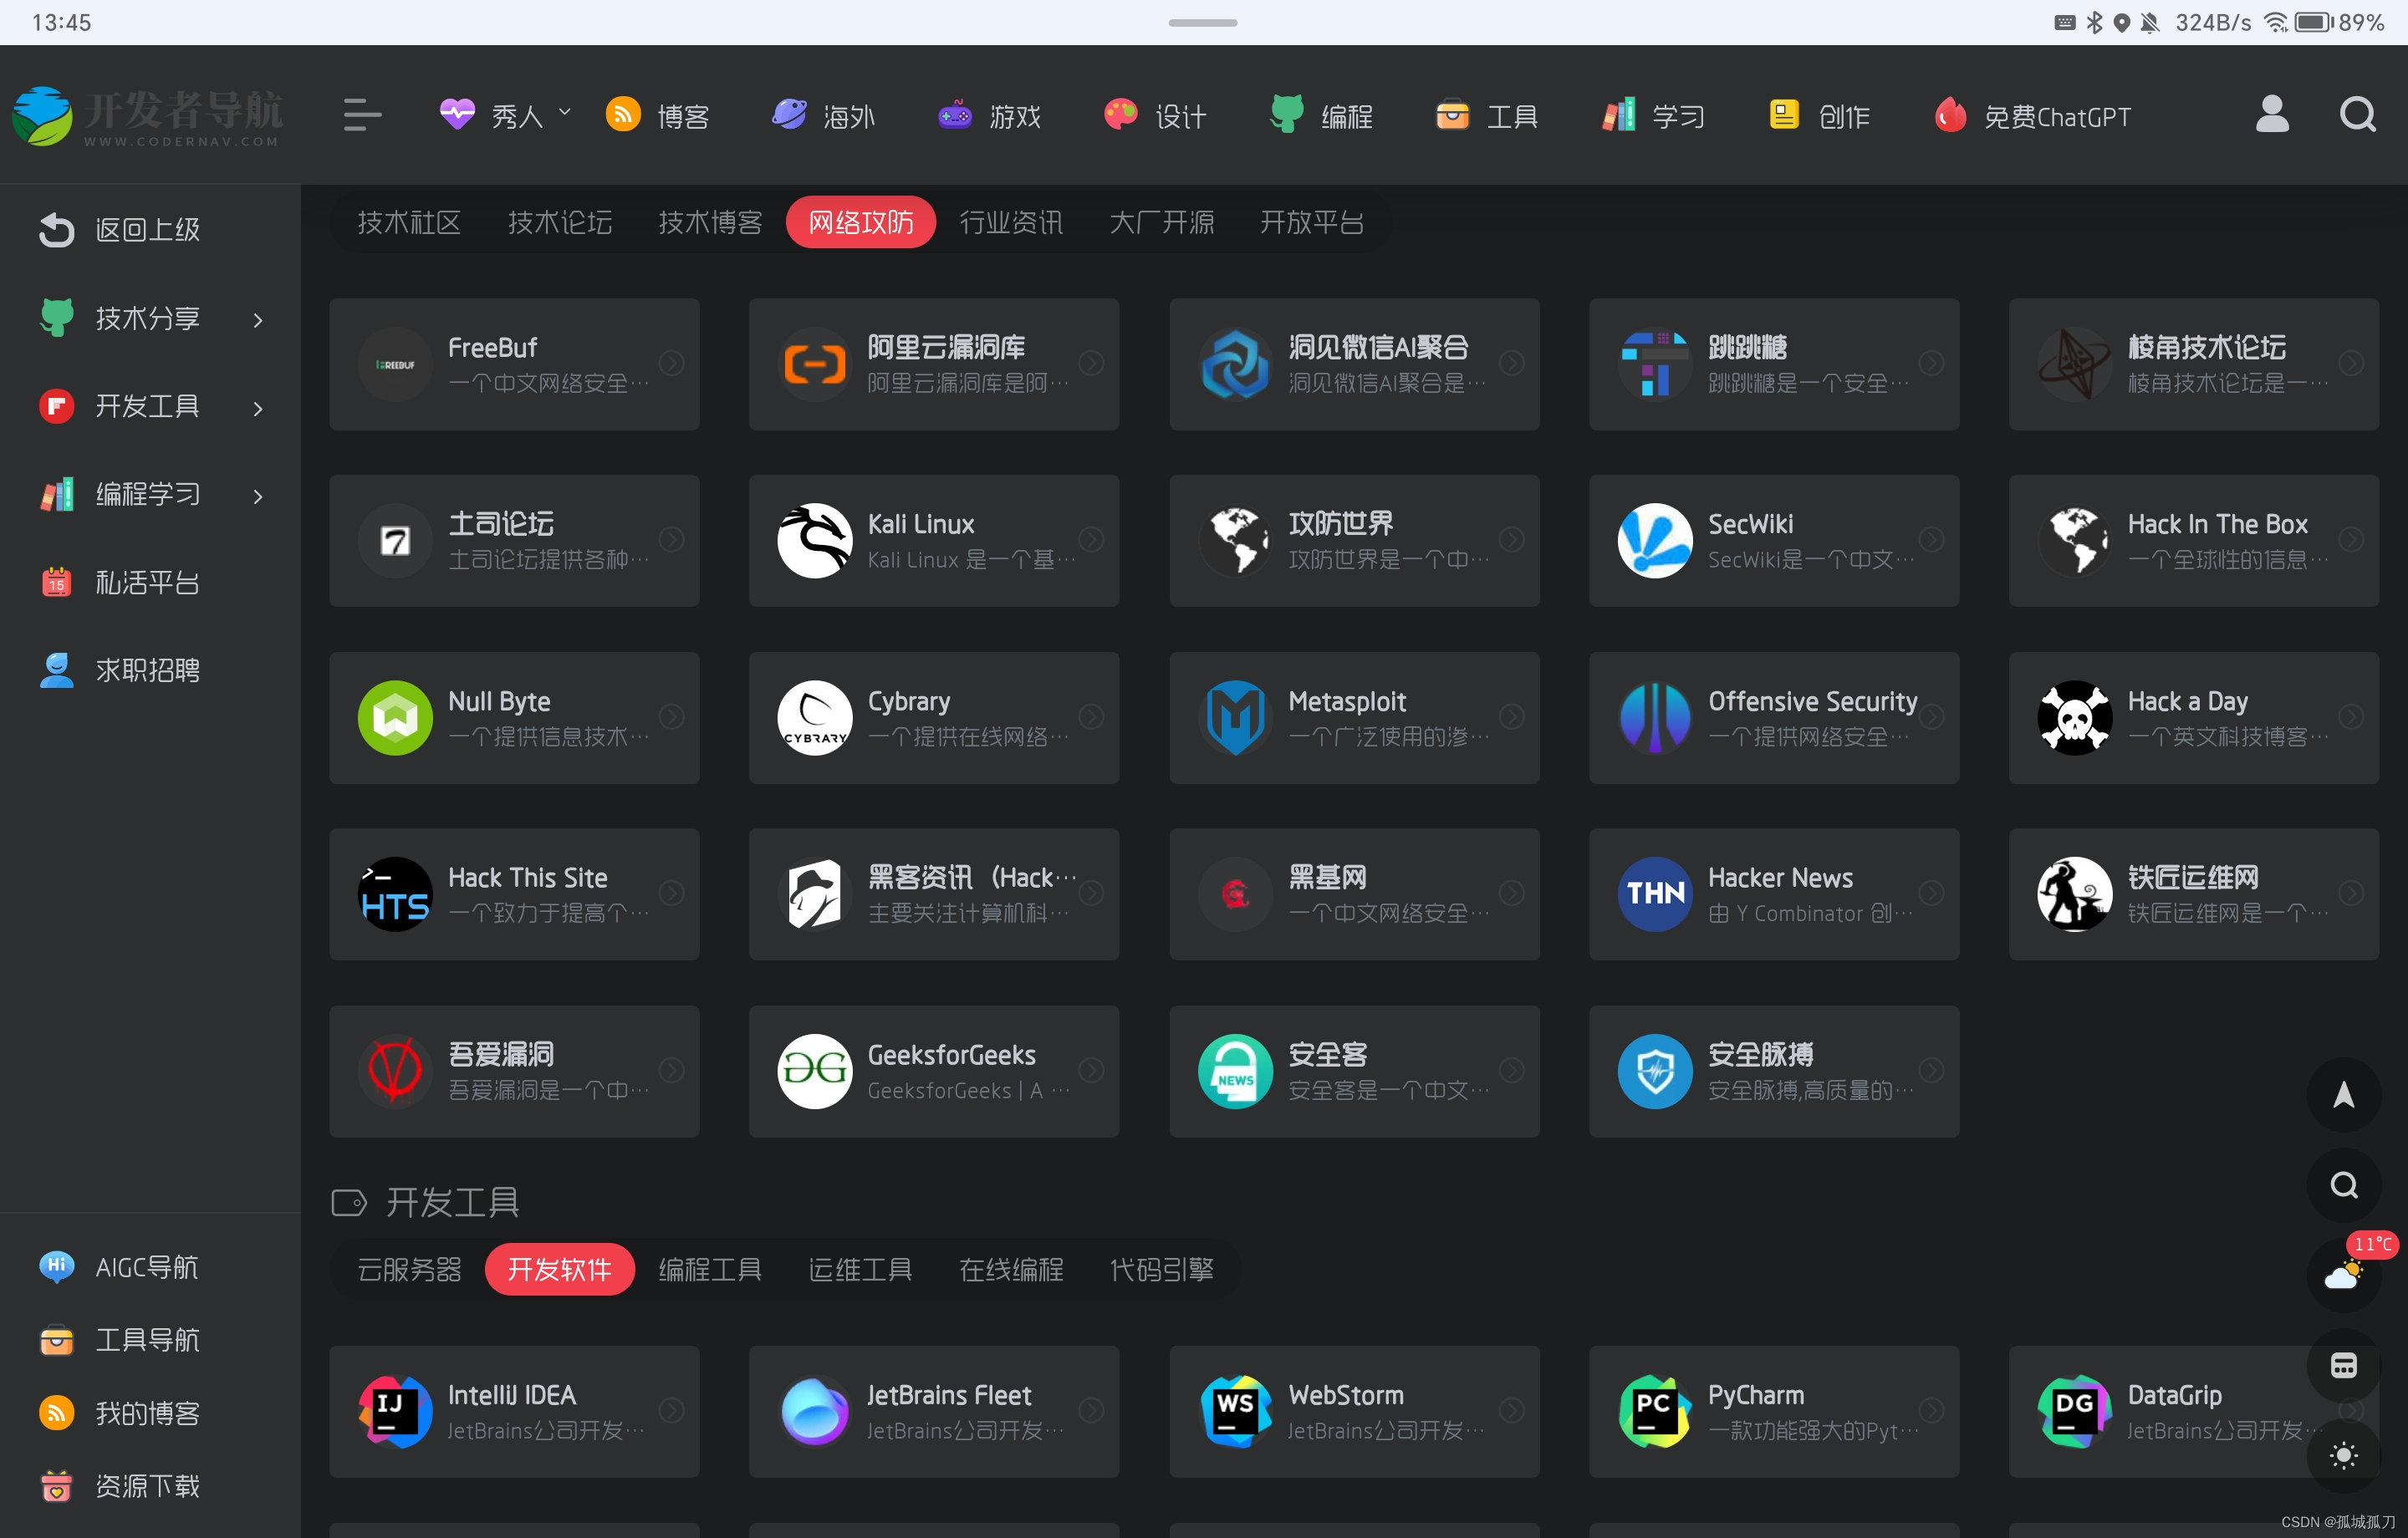The image size is (2408, 1538).
Task: Click the Cybrary logo icon
Action: [815, 718]
